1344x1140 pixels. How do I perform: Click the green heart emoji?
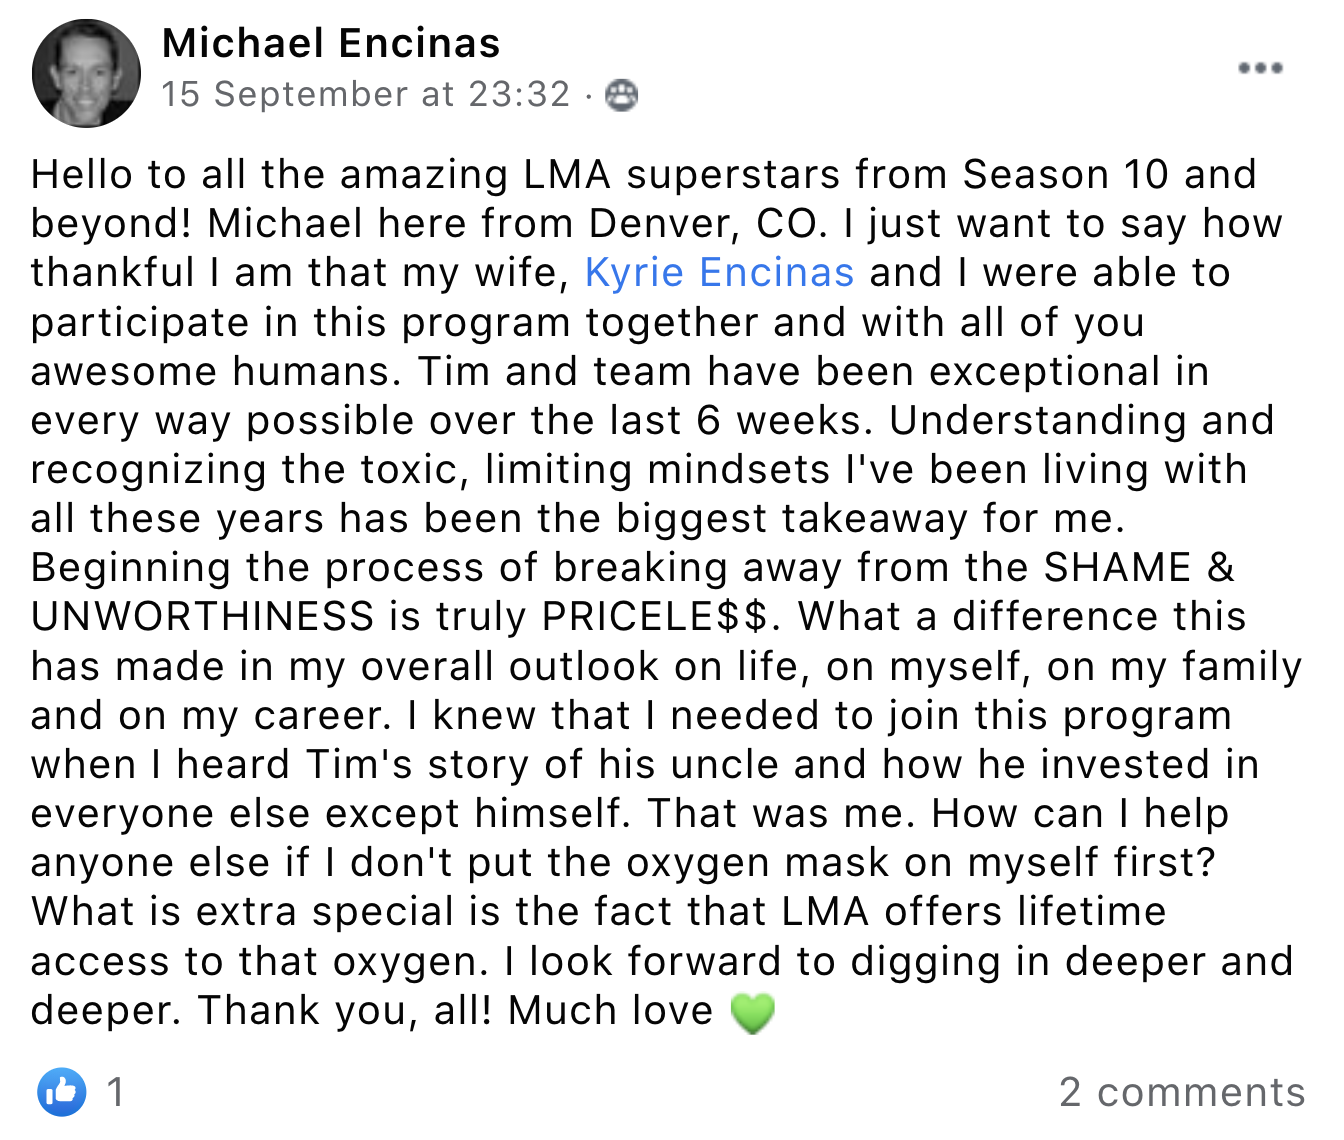point(752,1012)
